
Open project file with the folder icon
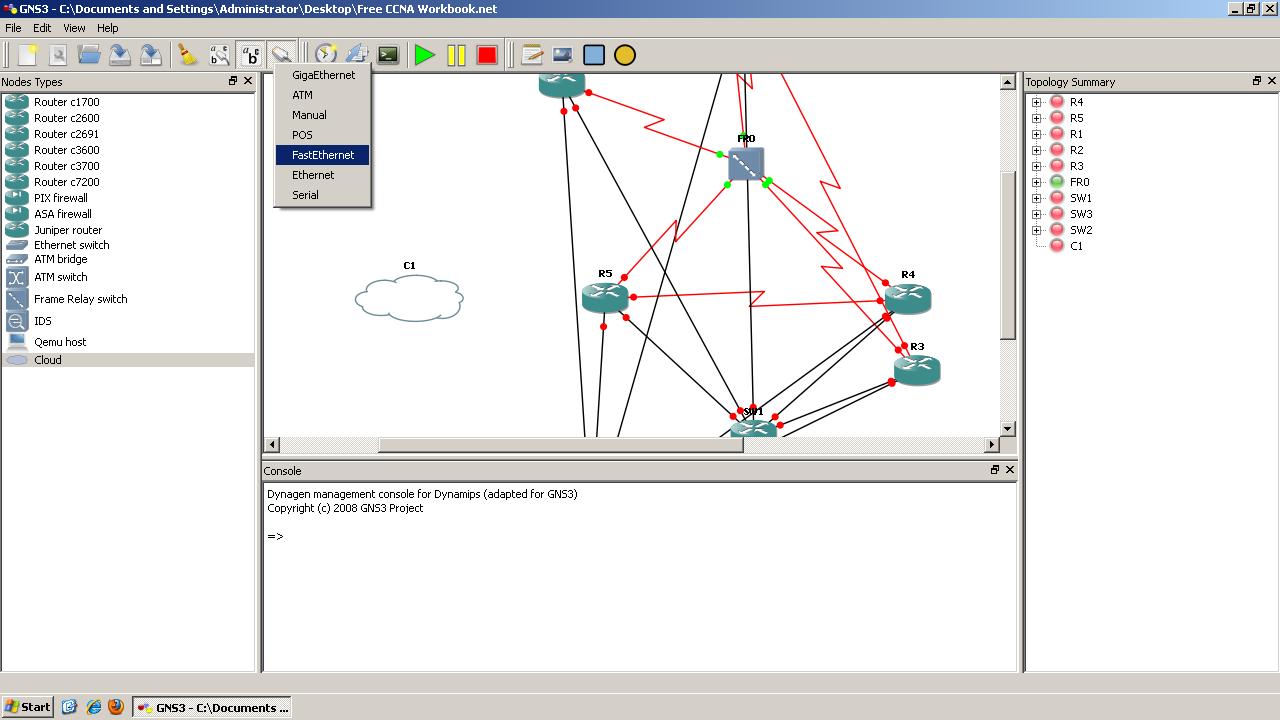(89, 55)
